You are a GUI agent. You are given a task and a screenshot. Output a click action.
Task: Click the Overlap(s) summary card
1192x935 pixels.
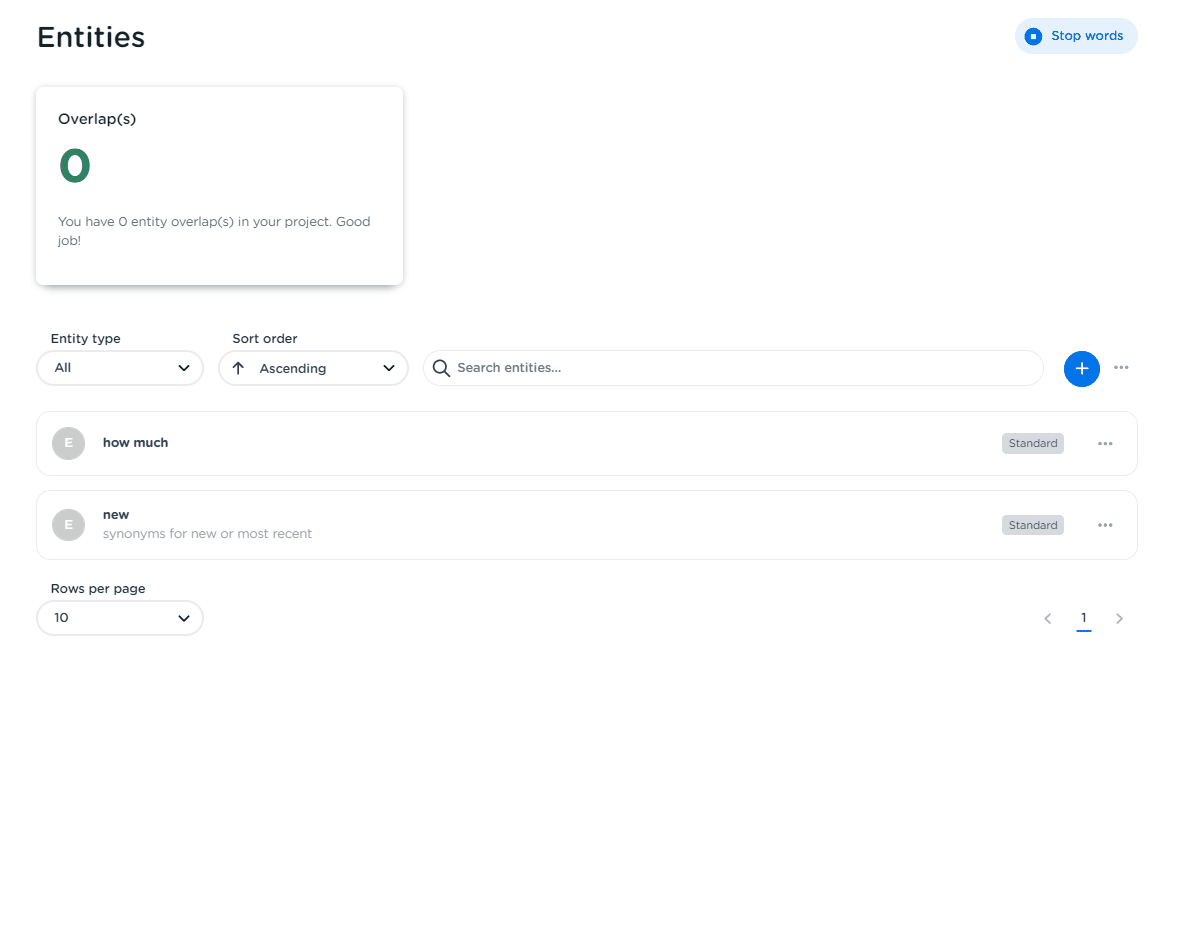[x=219, y=185]
